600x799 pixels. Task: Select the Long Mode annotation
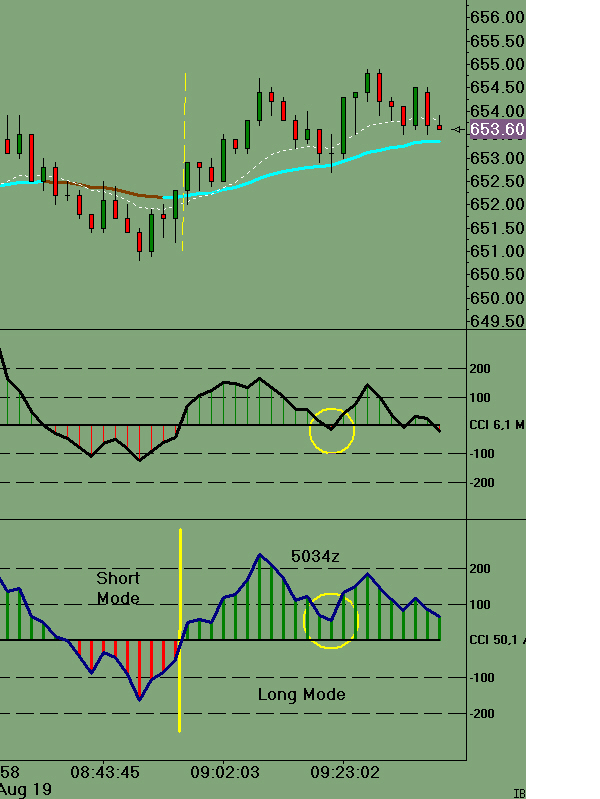point(301,695)
